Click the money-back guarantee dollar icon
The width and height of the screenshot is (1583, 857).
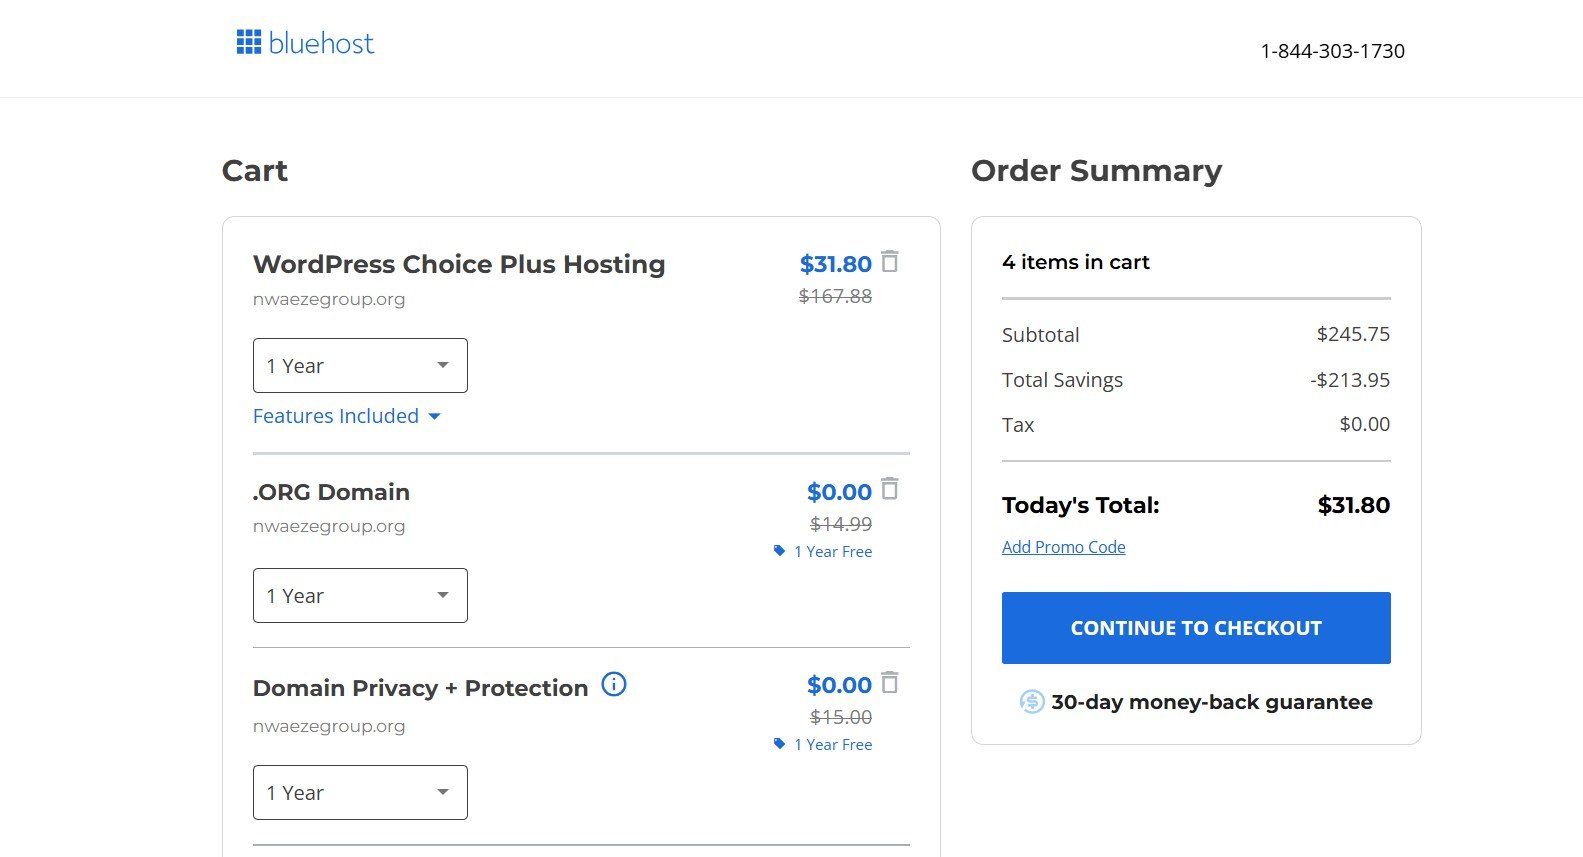tap(1032, 702)
